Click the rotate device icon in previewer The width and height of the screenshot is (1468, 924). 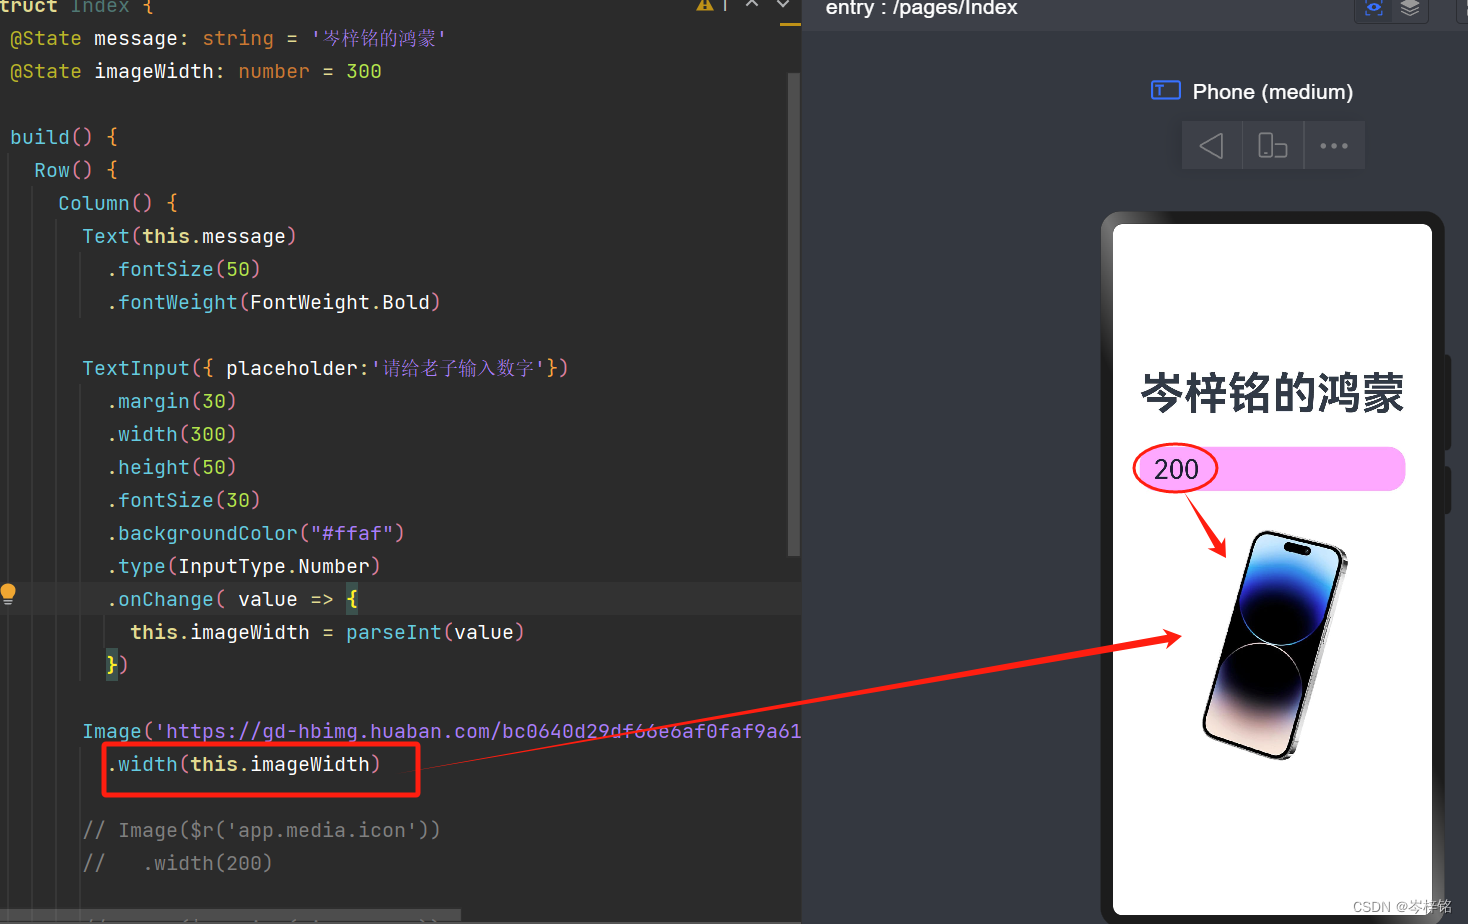1272,146
